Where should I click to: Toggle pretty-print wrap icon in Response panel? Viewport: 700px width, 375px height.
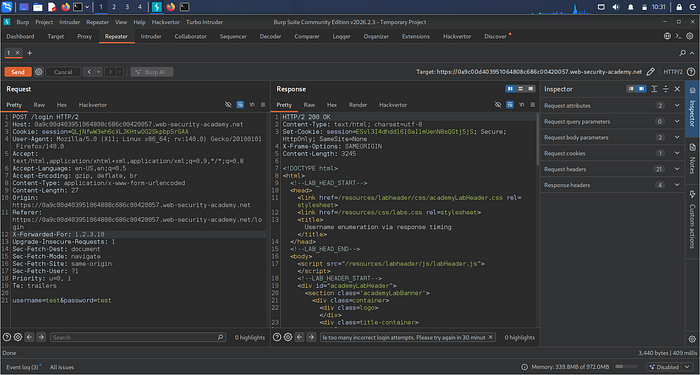(x=510, y=105)
